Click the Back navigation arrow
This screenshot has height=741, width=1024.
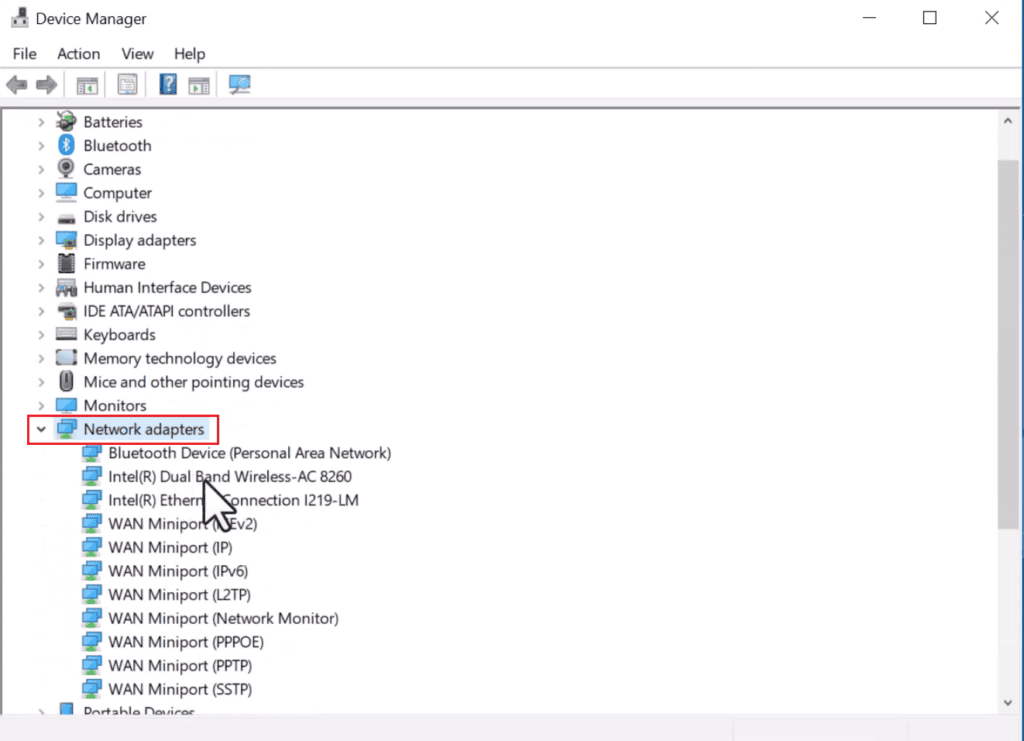(x=16, y=84)
